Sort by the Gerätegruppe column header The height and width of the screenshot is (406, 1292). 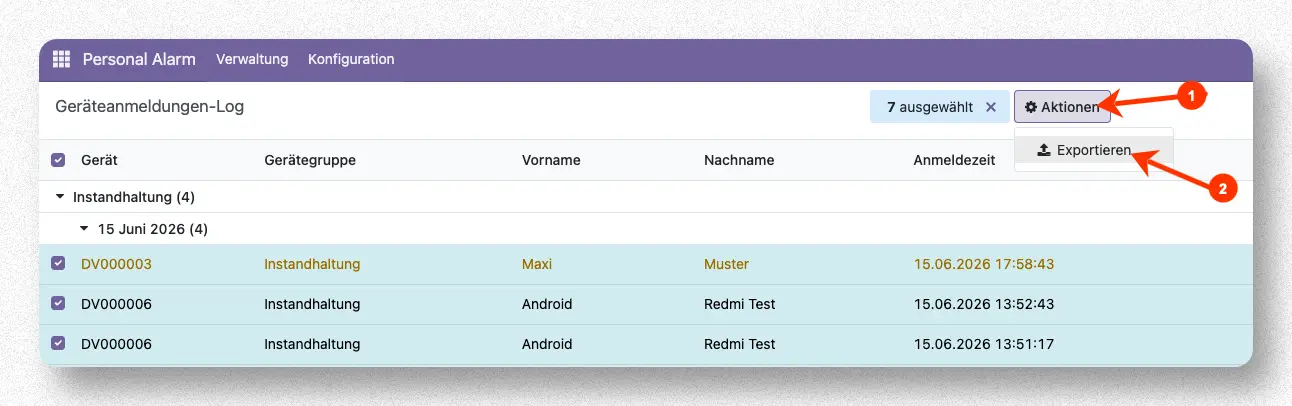310,160
